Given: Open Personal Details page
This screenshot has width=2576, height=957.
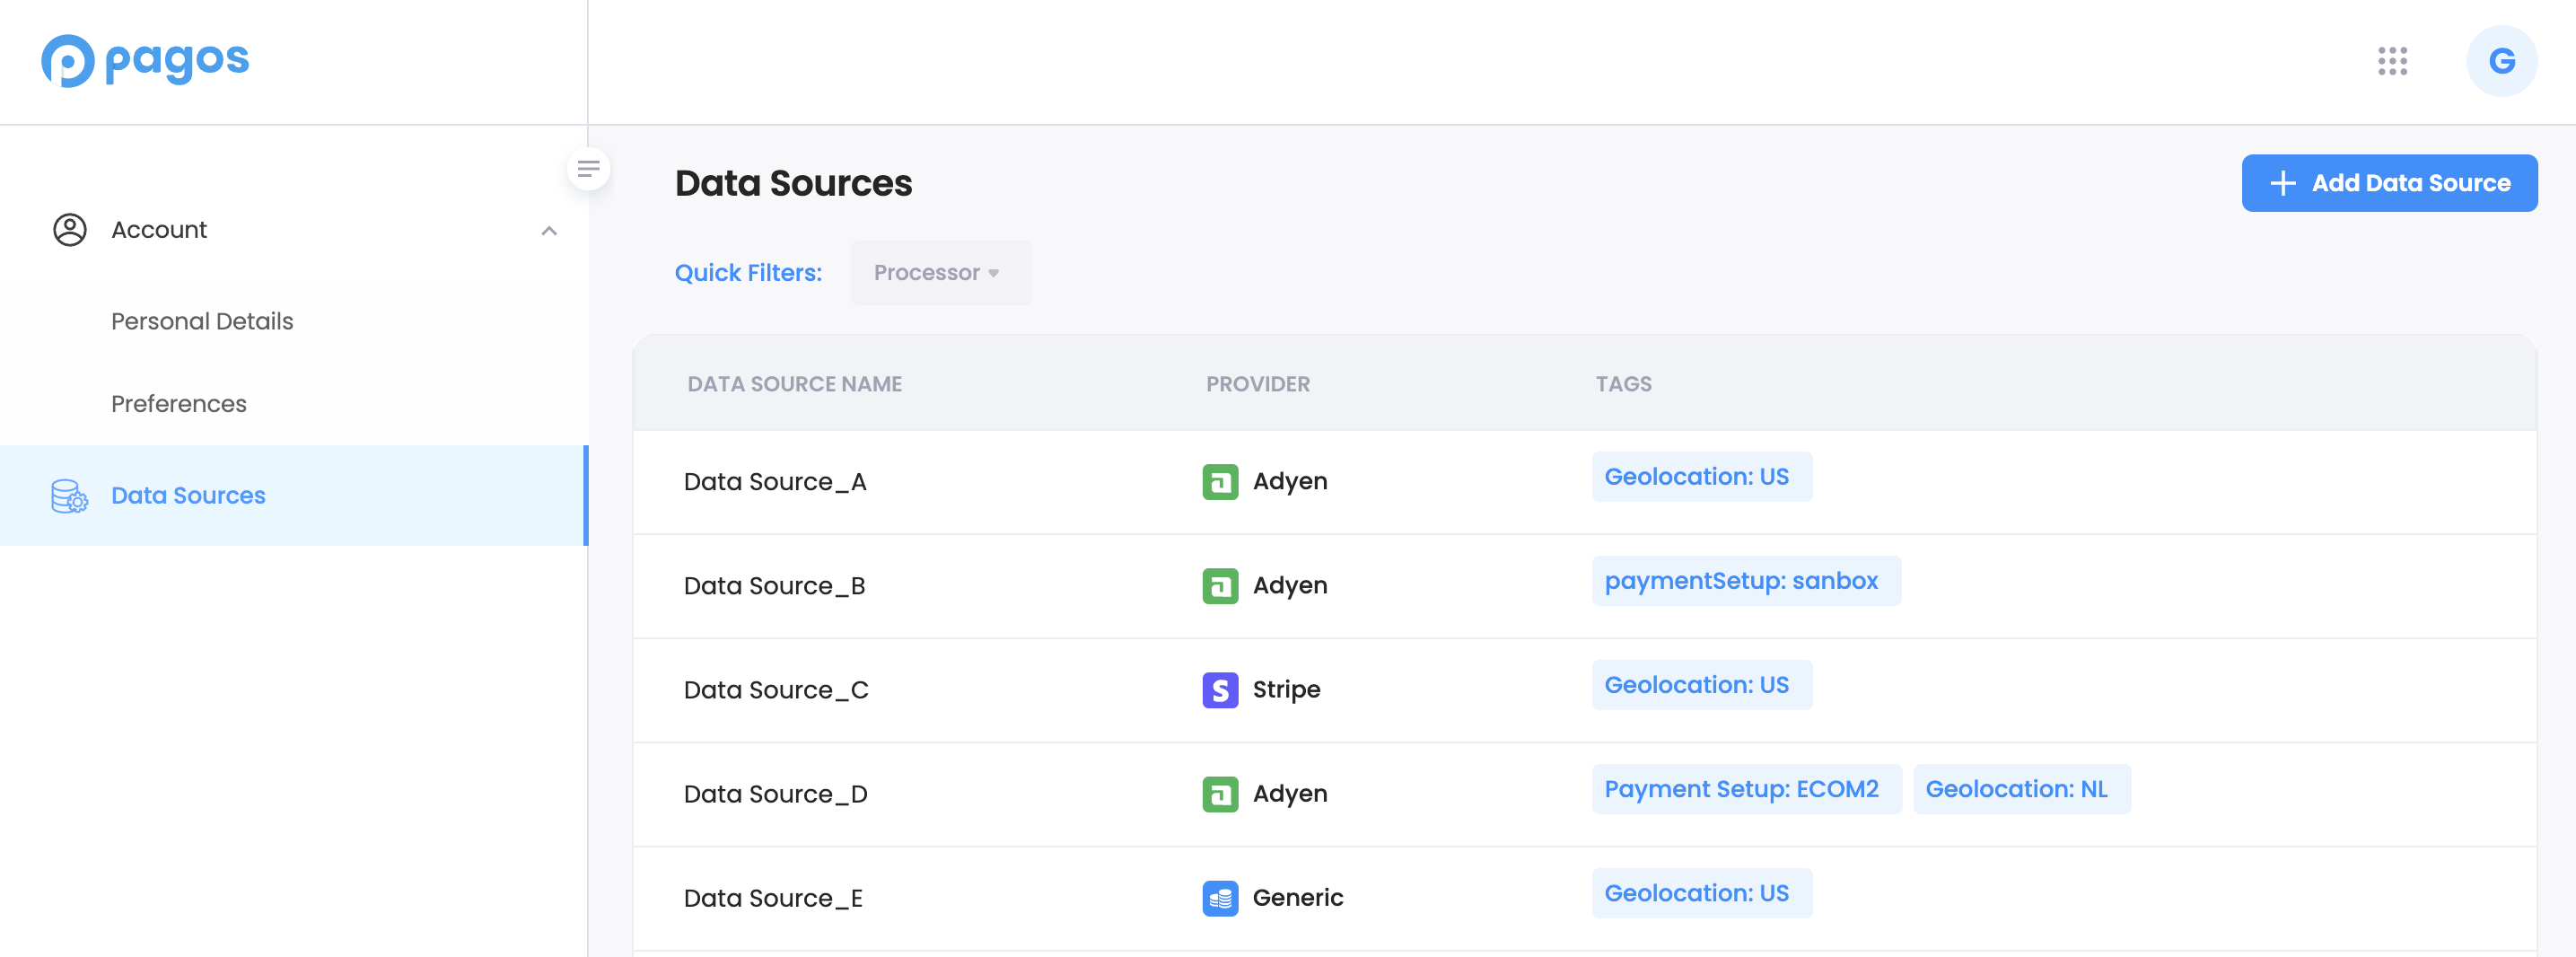Looking at the screenshot, I should point(202,321).
